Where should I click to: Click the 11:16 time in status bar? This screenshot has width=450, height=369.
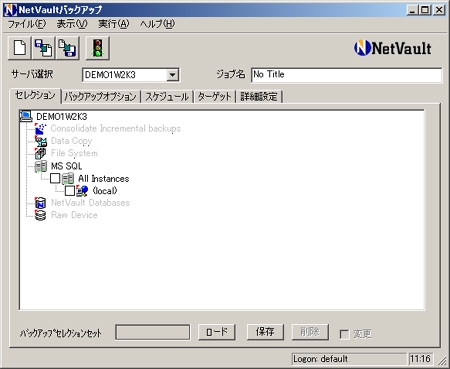click(420, 359)
